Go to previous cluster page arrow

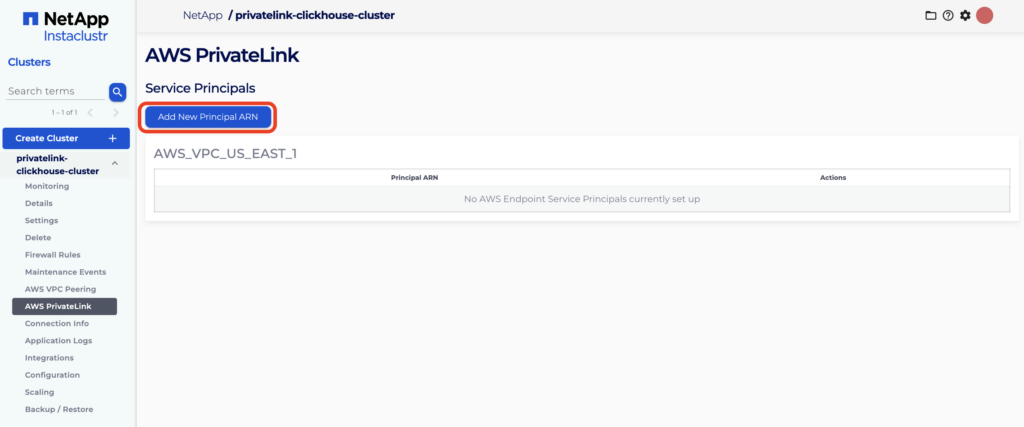[x=90, y=113]
